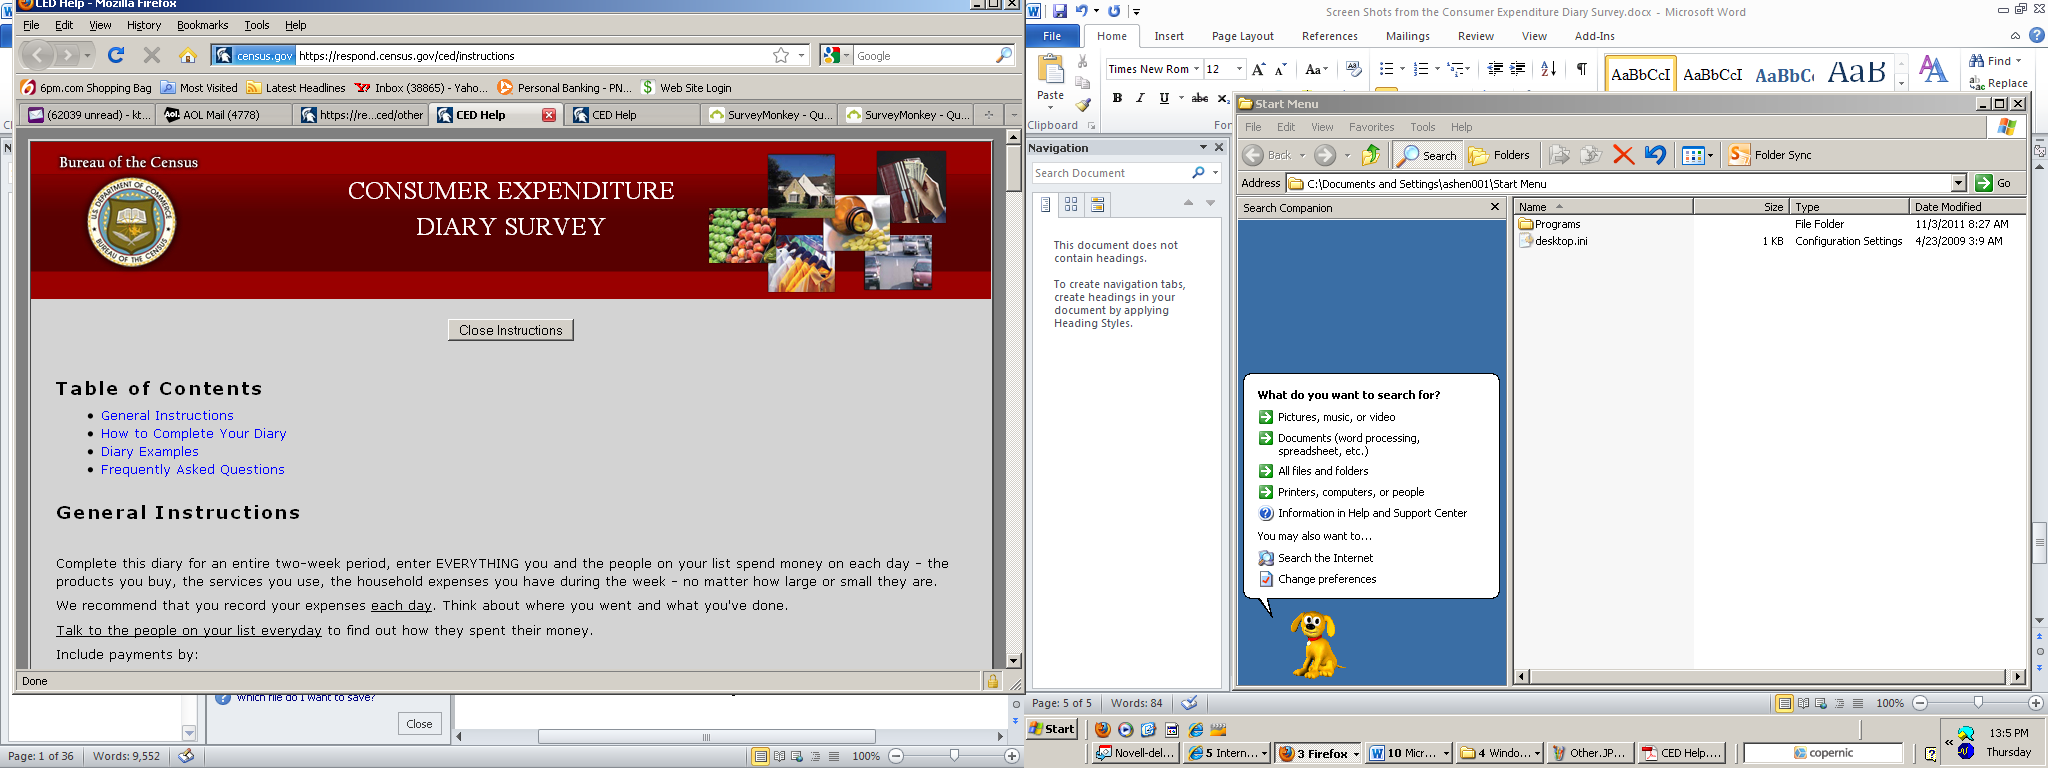Open the Firefox Bookmarks menu
The image size is (2048, 768).
tap(202, 25)
